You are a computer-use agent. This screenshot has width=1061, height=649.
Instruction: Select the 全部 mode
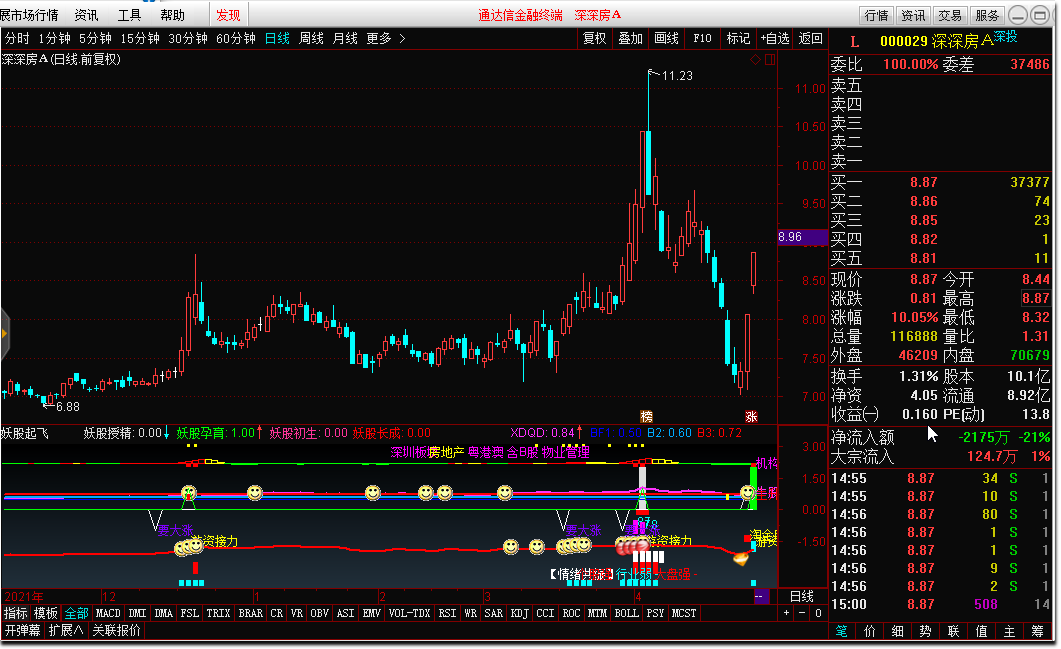point(76,613)
